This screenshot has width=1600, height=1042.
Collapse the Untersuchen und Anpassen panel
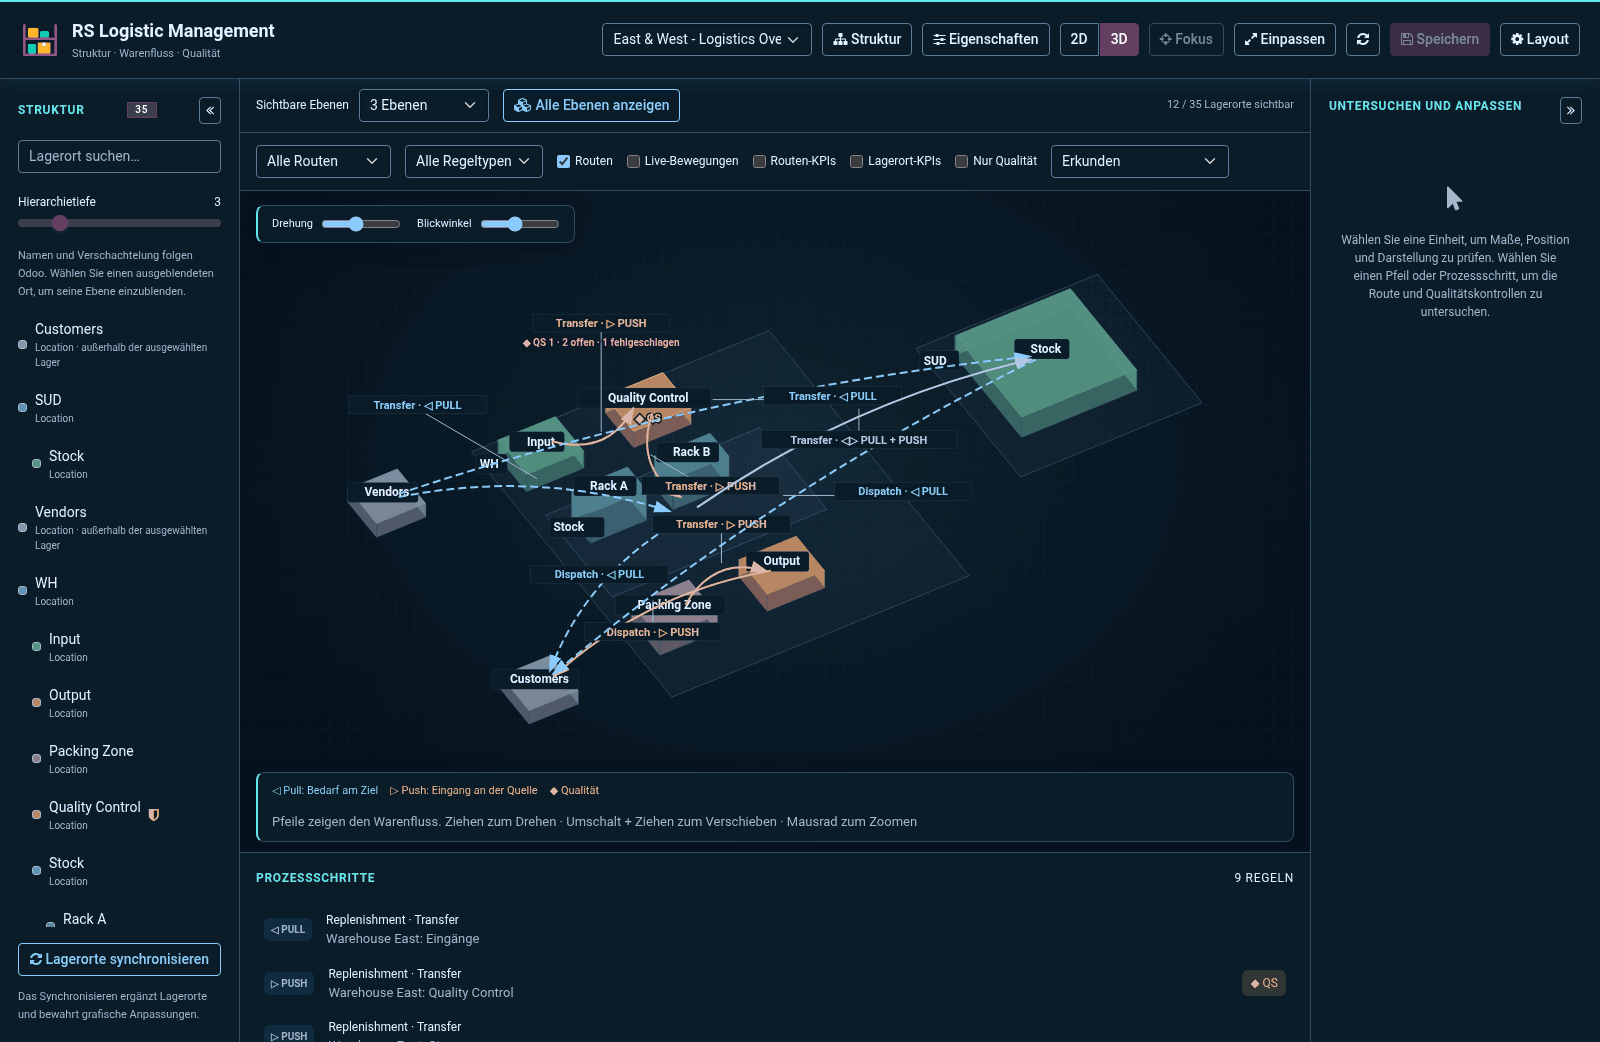coord(1571,110)
